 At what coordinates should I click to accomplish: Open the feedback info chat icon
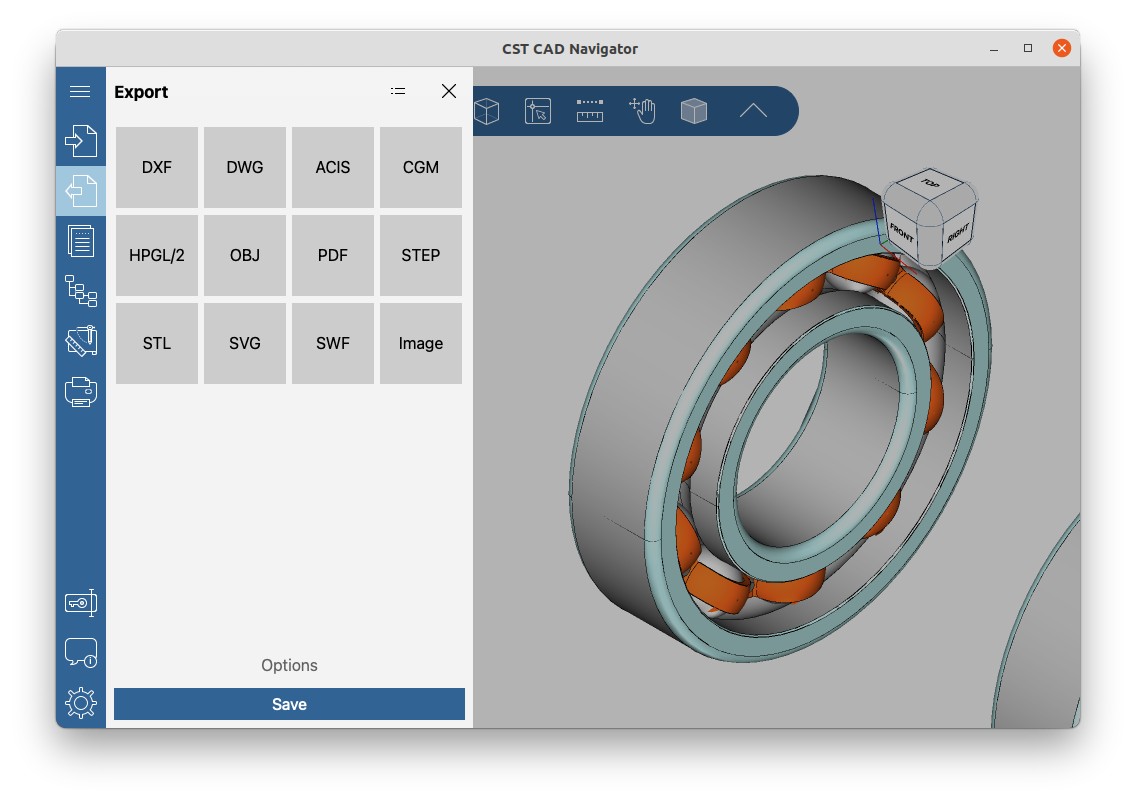click(80, 653)
